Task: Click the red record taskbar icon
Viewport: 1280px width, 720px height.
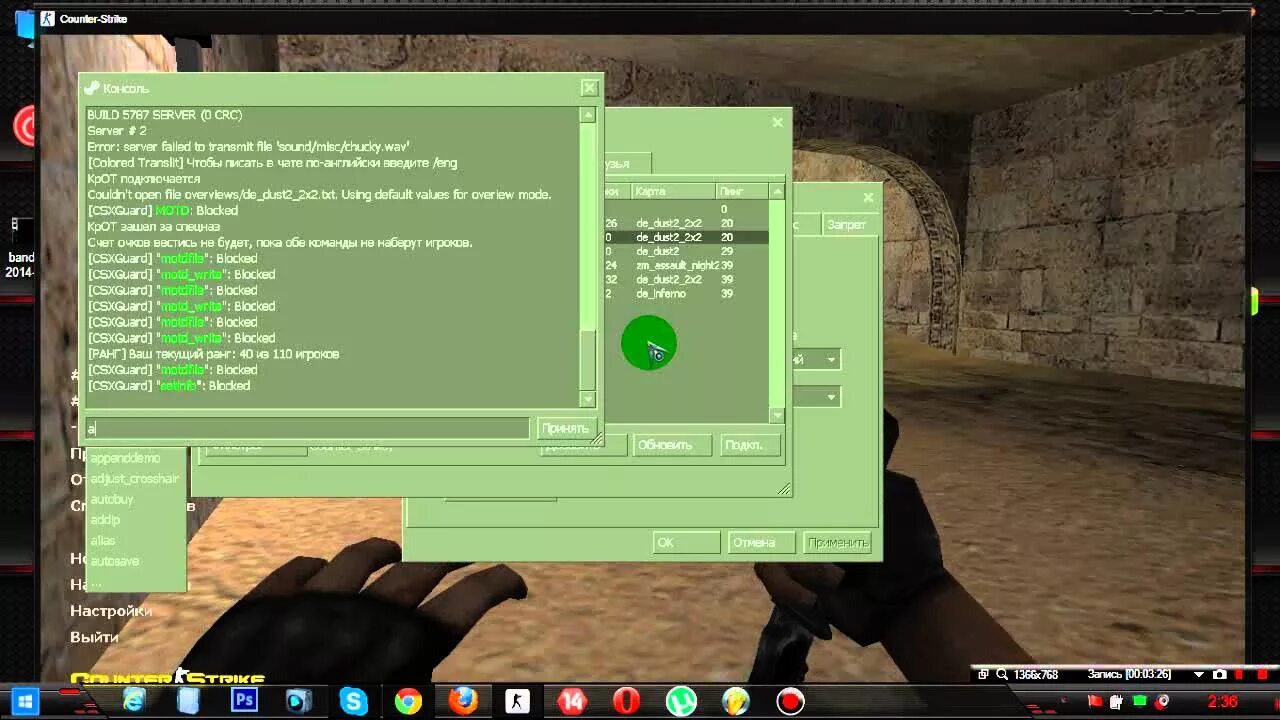Action: point(791,701)
